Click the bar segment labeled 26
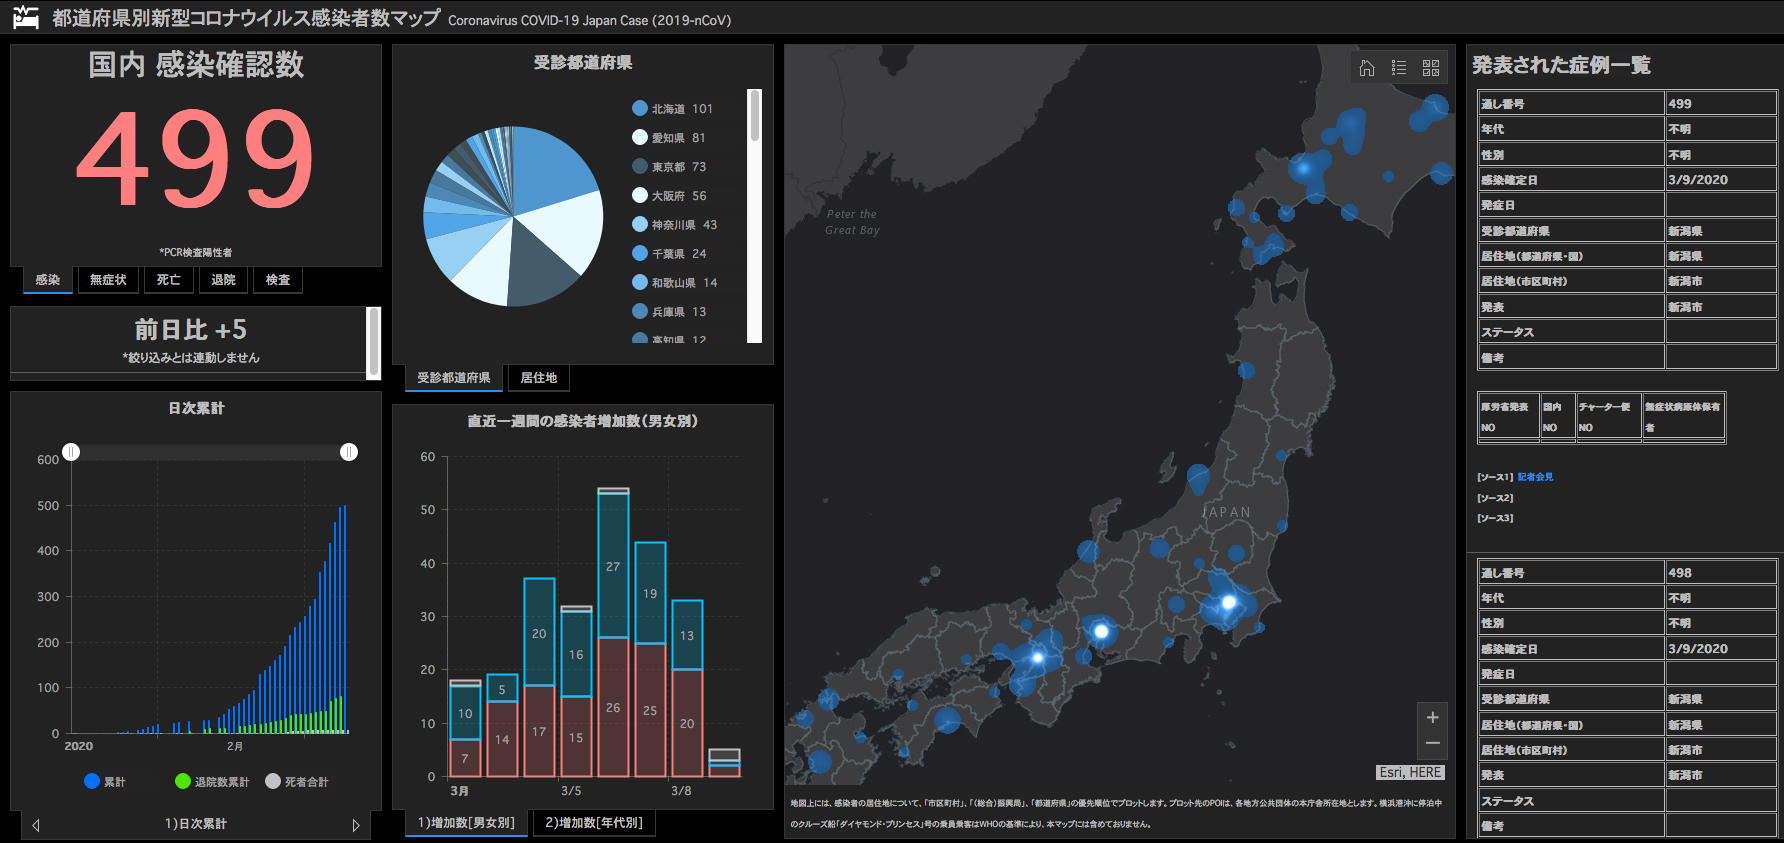The width and height of the screenshot is (1784, 843). (613, 707)
